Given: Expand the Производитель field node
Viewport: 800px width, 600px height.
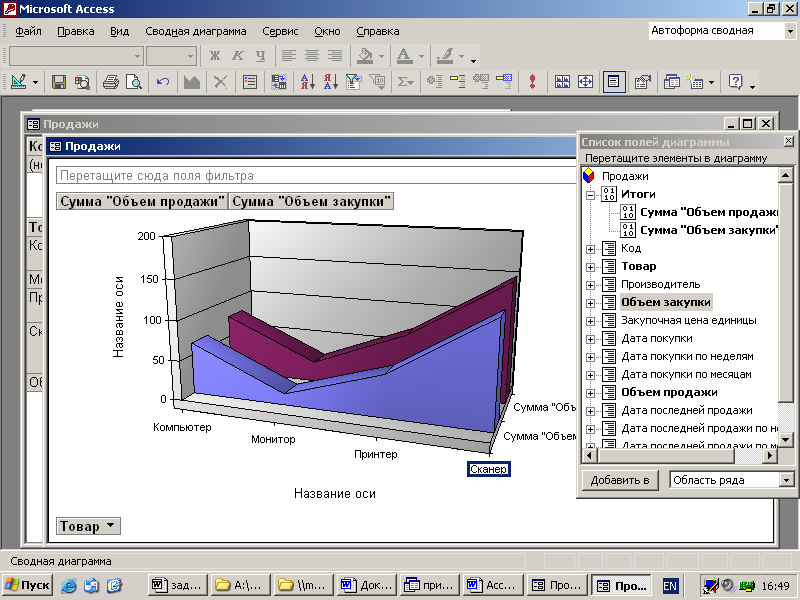Looking at the screenshot, I should (590, 285).
